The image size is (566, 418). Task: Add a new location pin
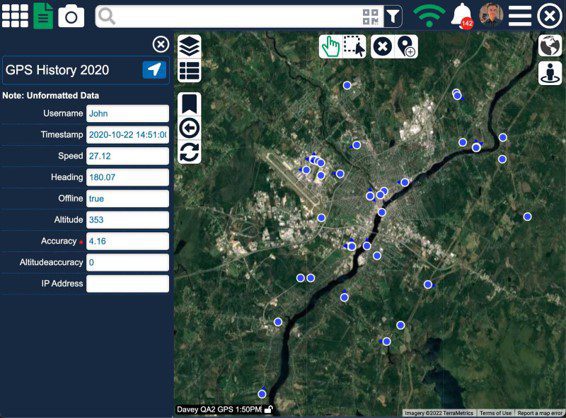406,47
